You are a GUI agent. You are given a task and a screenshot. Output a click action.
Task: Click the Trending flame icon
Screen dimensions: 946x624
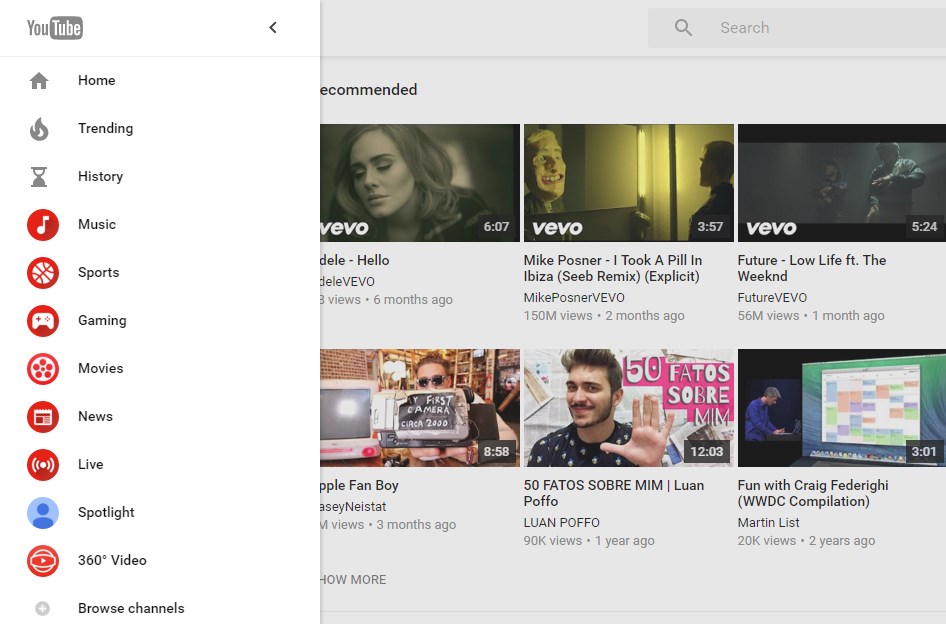(x=39, y=129)
